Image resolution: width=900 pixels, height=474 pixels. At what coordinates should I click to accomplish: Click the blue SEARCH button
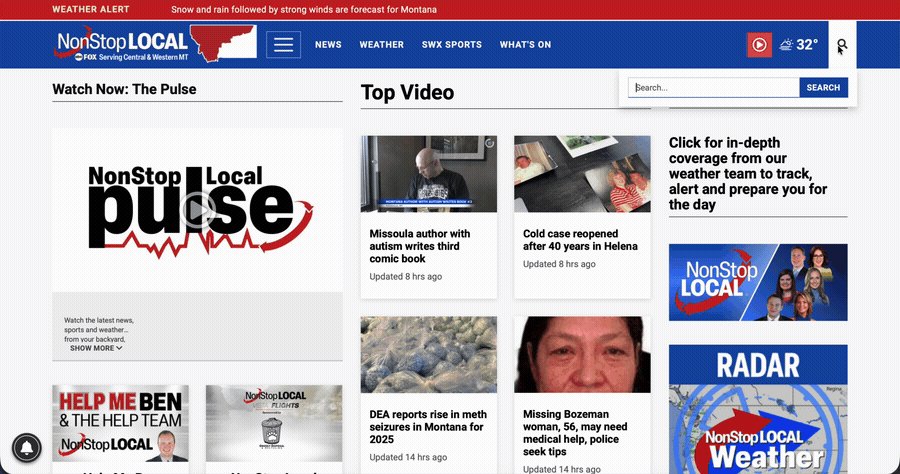[x=823, y=88]
